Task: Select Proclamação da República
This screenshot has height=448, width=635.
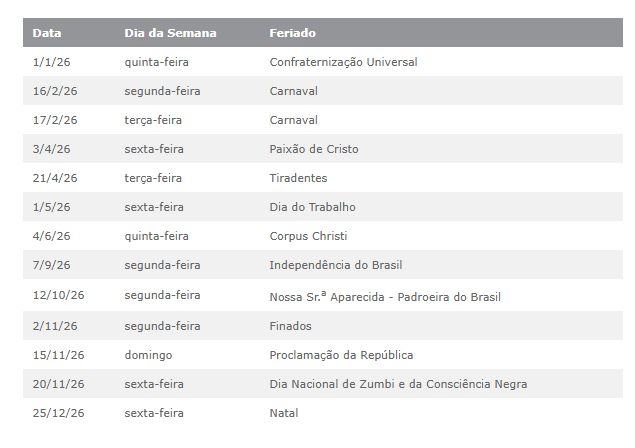Action: click(x=341, y=355)
